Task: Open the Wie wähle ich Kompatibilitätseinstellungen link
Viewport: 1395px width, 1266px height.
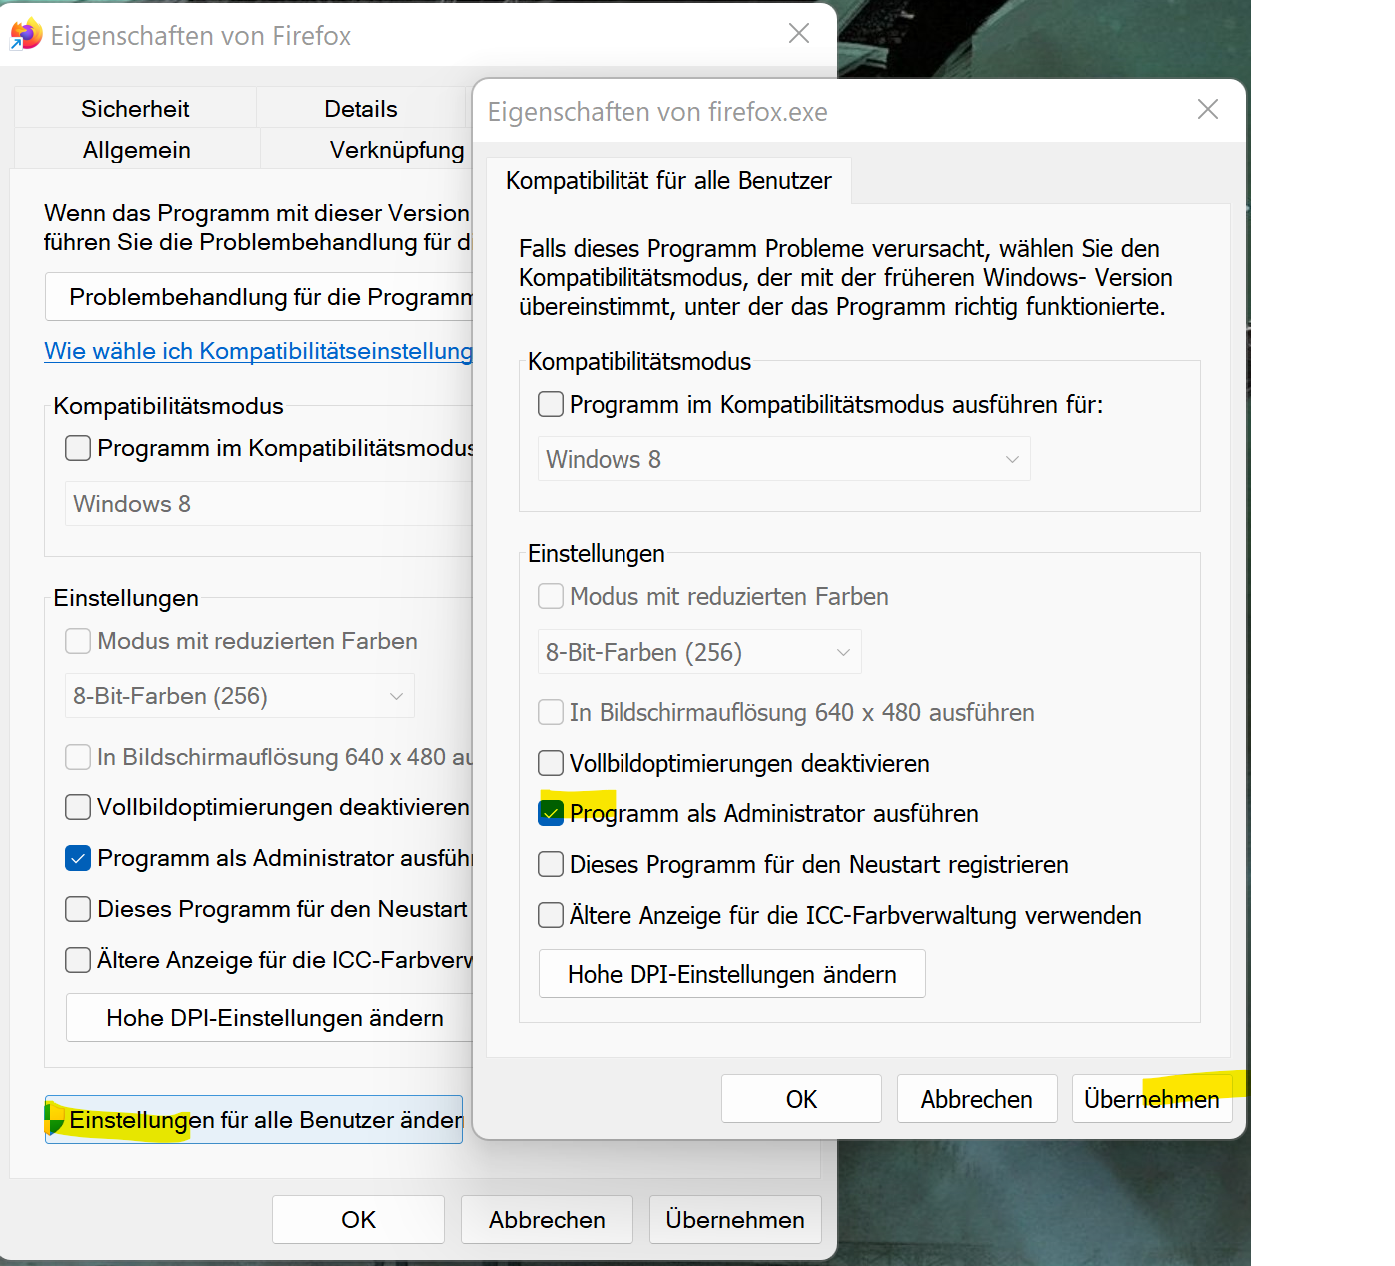Action: 258,351
